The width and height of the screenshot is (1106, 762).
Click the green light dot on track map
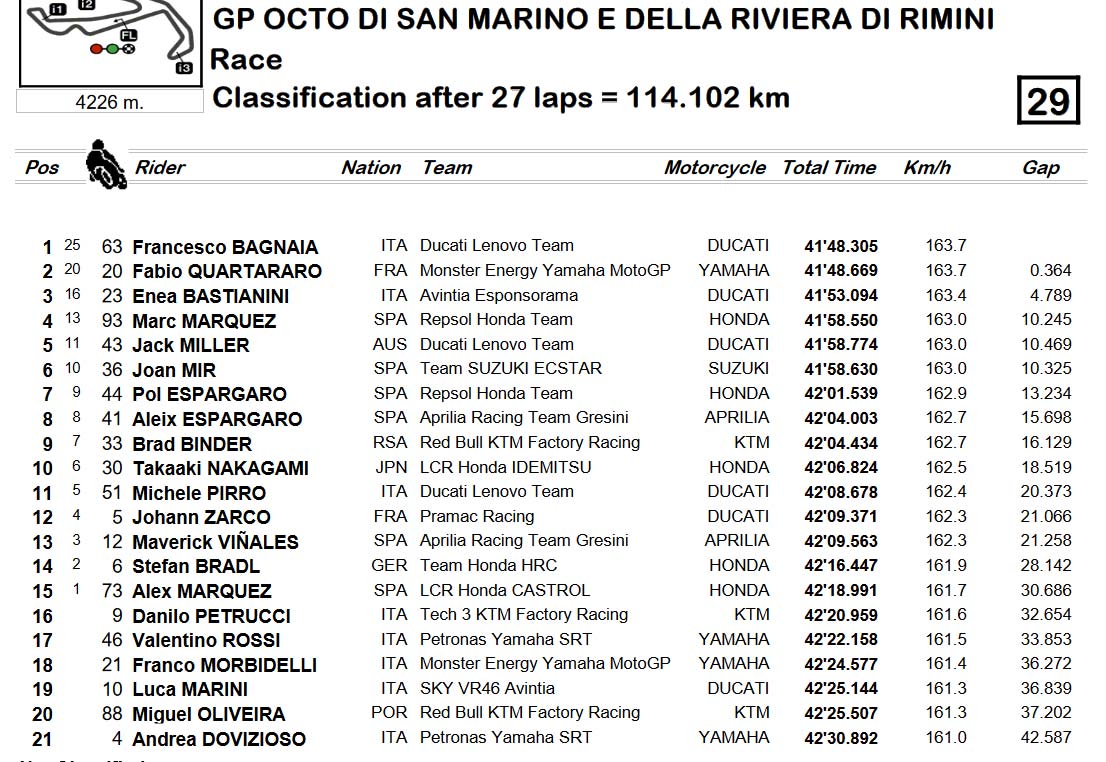pos(112,49)
